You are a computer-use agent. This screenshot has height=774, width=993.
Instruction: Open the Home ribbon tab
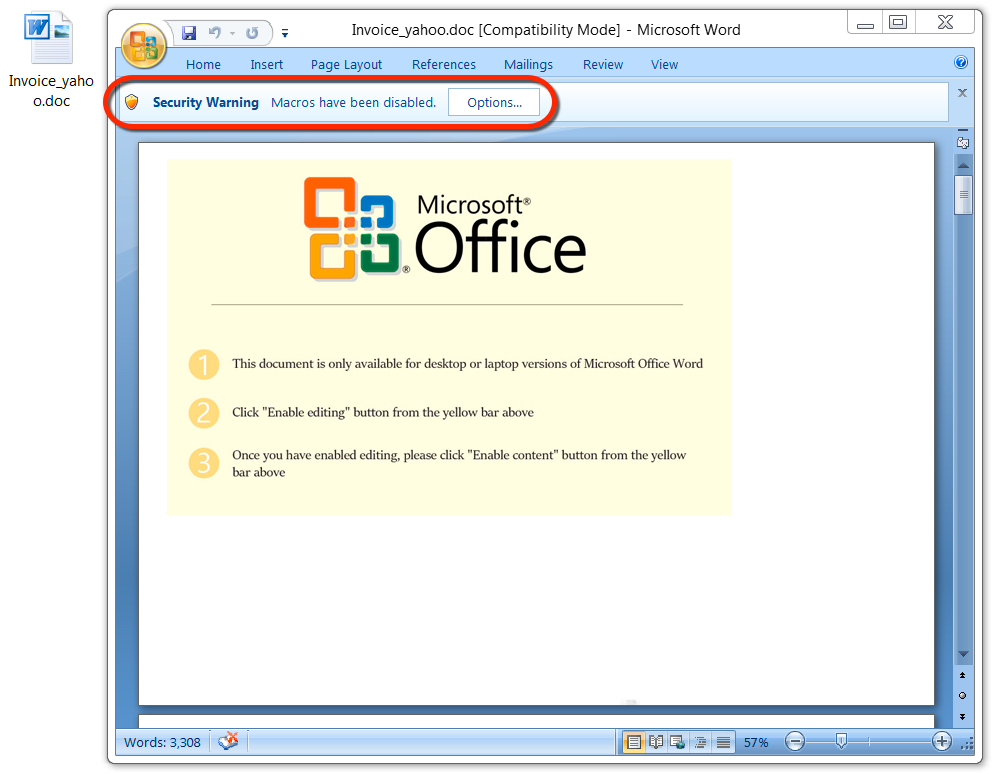[203, 65]
